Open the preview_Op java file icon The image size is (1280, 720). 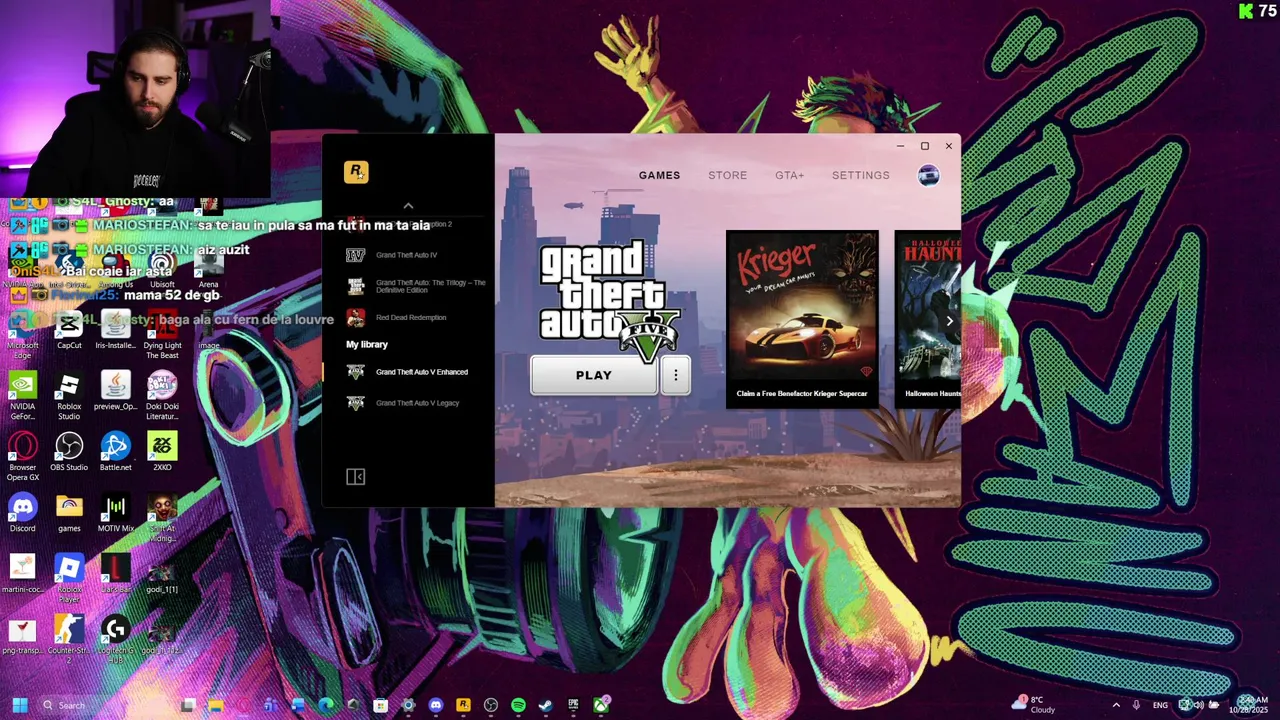click(115, 391)
